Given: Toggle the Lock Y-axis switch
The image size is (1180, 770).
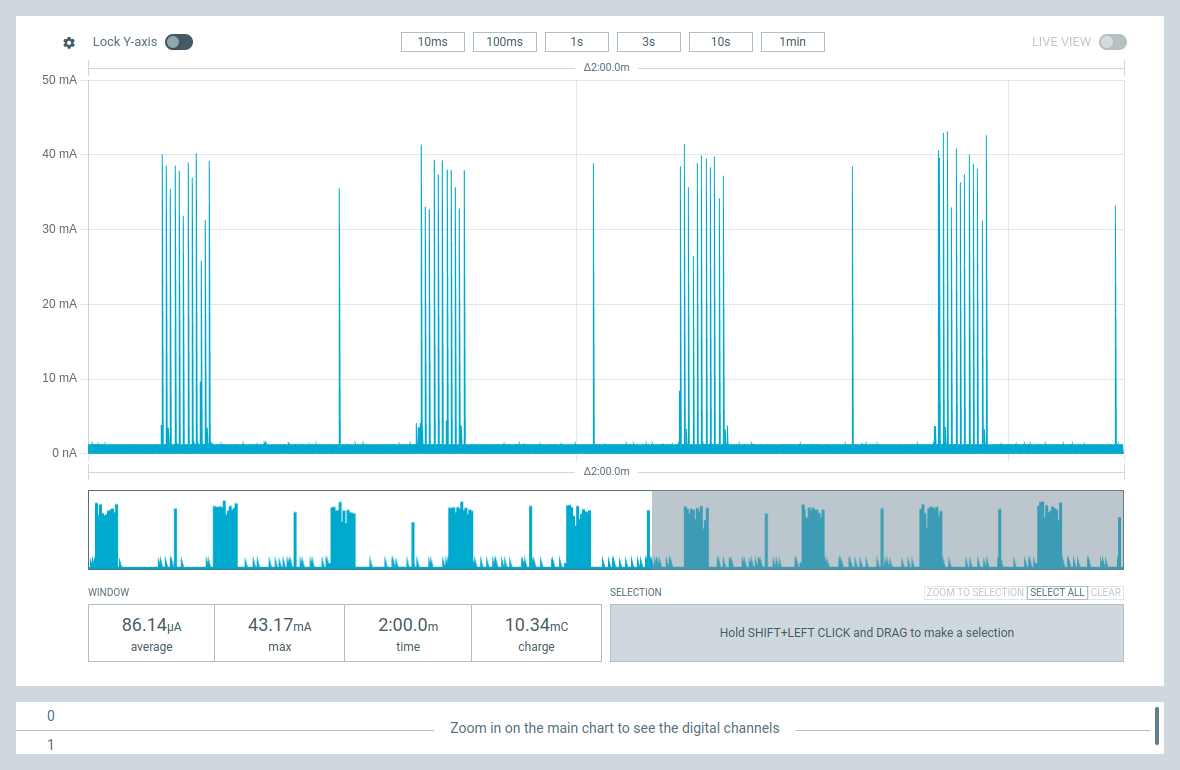Looking at the screenshot, I should [179, 42].
